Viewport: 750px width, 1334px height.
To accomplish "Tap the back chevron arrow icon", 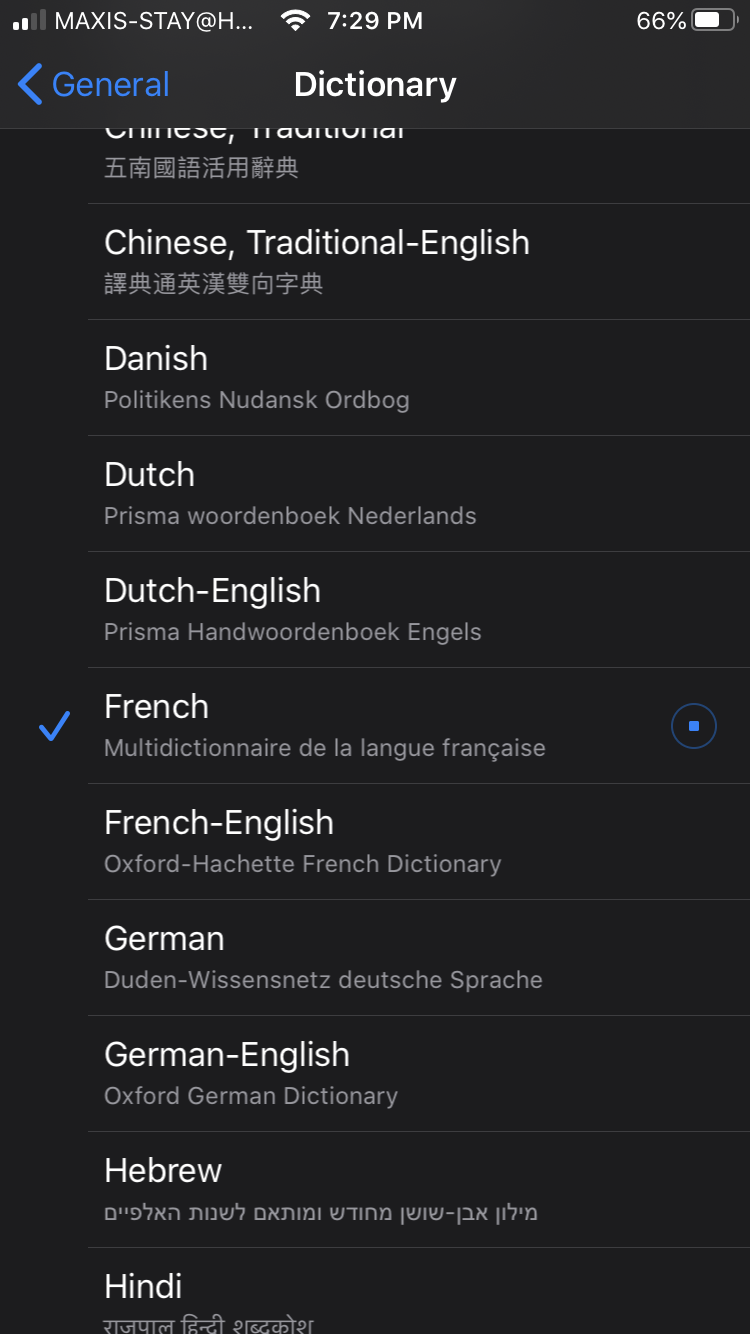I will pos(30,85).
